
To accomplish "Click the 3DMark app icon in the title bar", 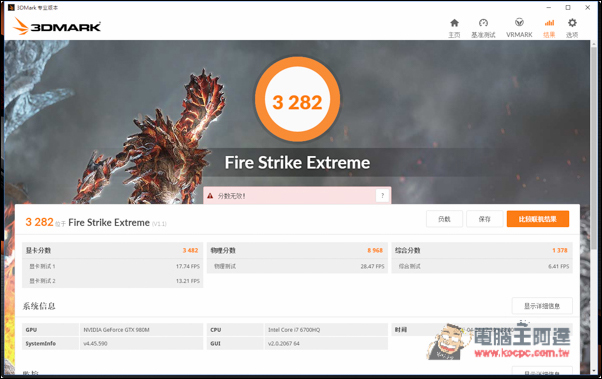I will [x=12, y=7].
